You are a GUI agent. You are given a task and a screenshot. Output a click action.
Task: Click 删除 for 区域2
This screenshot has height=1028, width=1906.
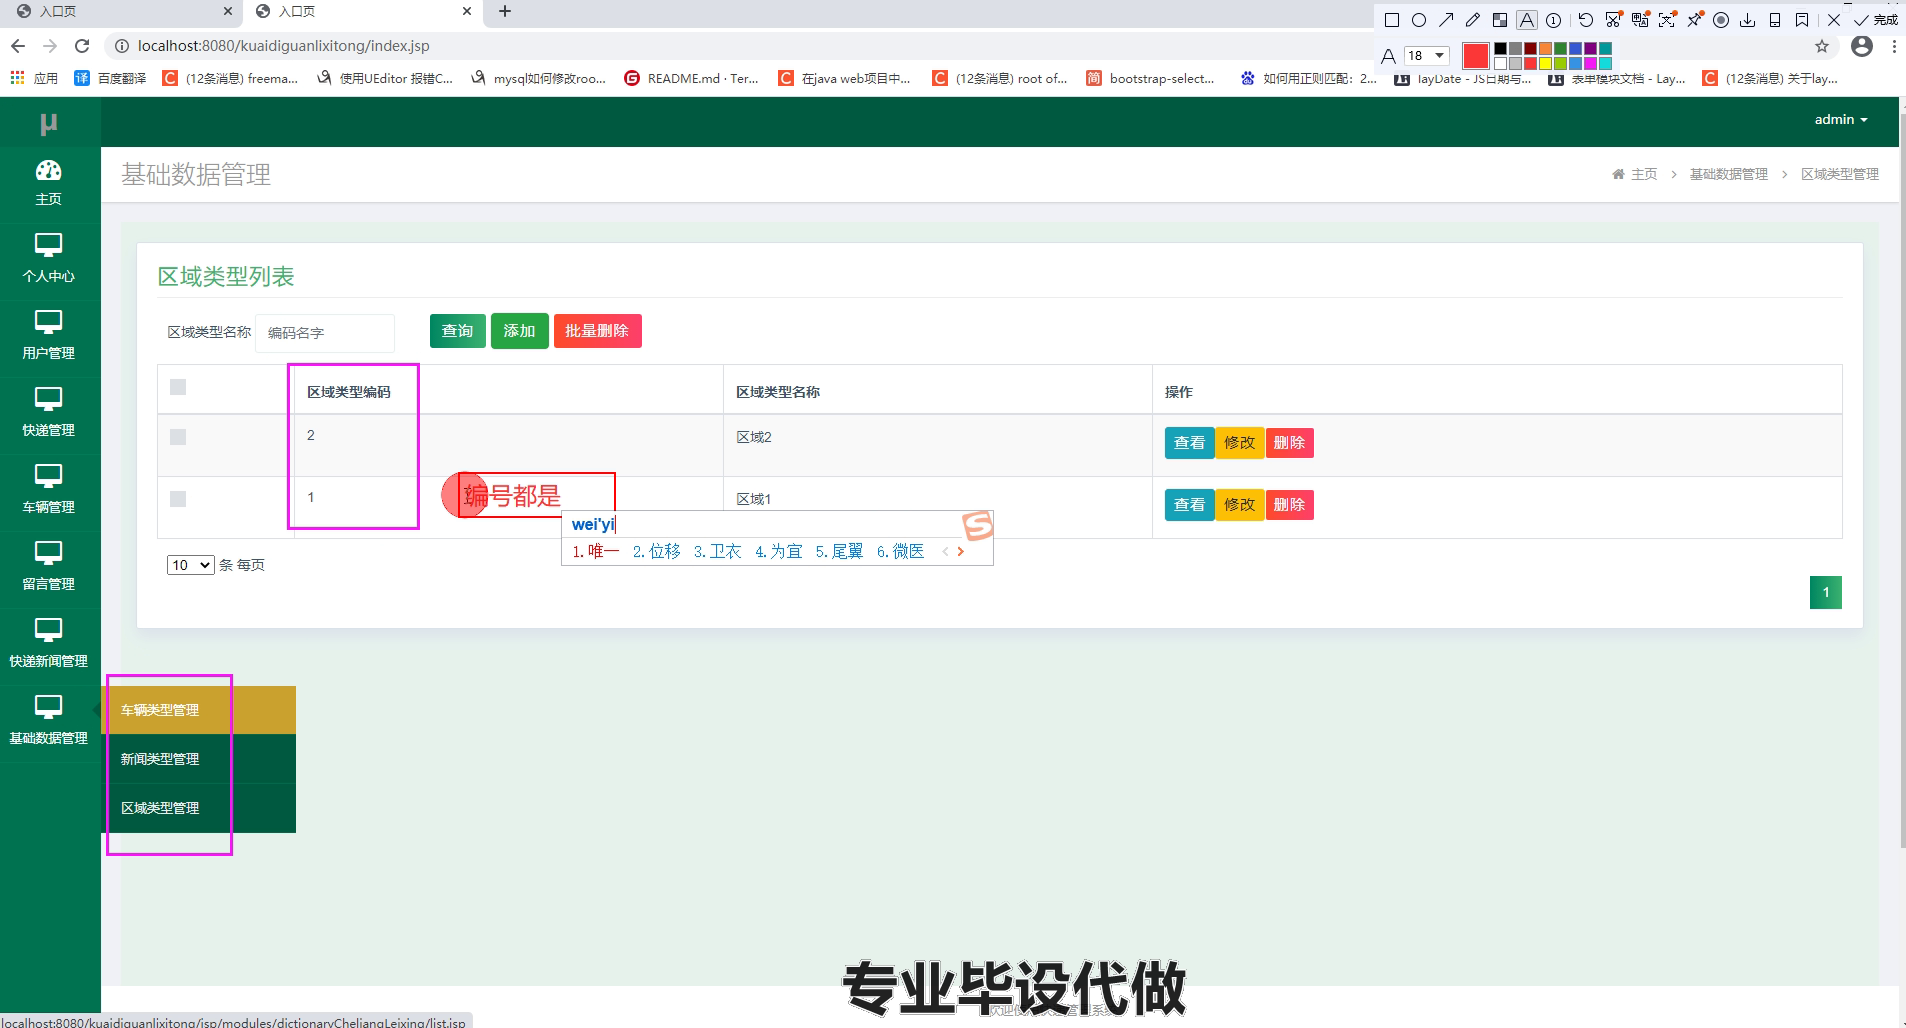pyautogui.click(x=1289, y=443)
